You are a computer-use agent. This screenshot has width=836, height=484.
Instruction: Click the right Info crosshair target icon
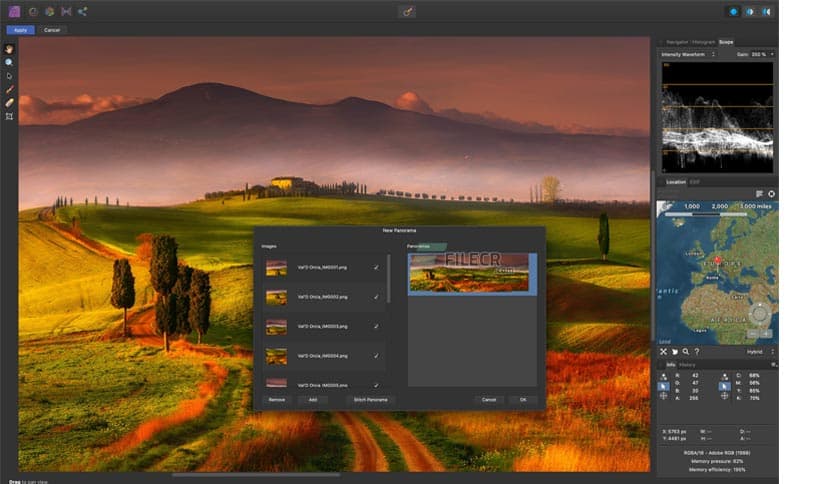[724, 396]
